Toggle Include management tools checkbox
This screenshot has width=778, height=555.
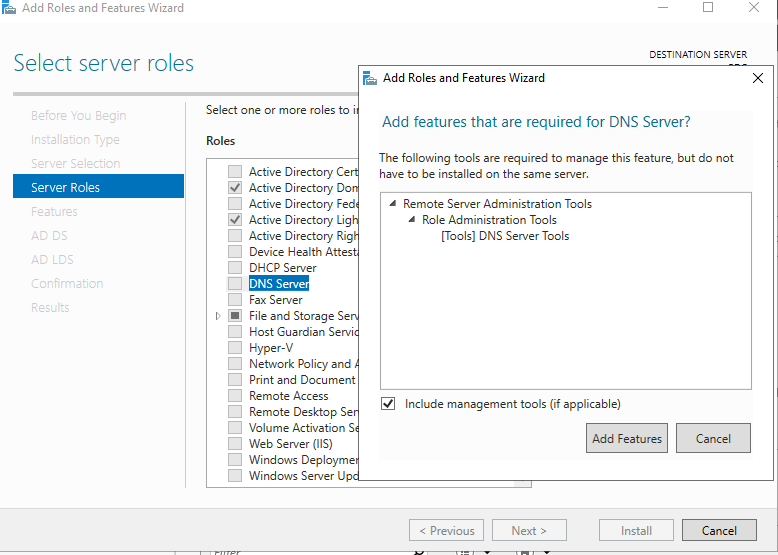click(388, 404)
